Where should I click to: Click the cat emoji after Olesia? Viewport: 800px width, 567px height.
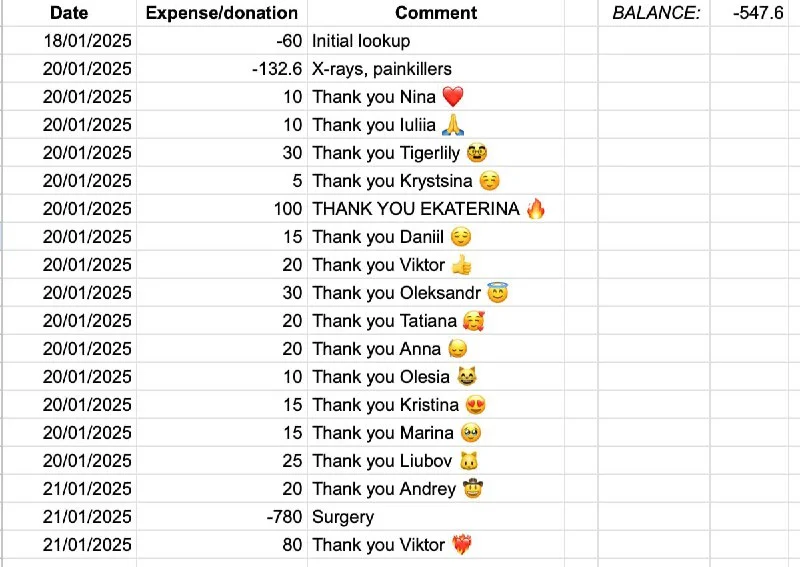pos(467,377)
